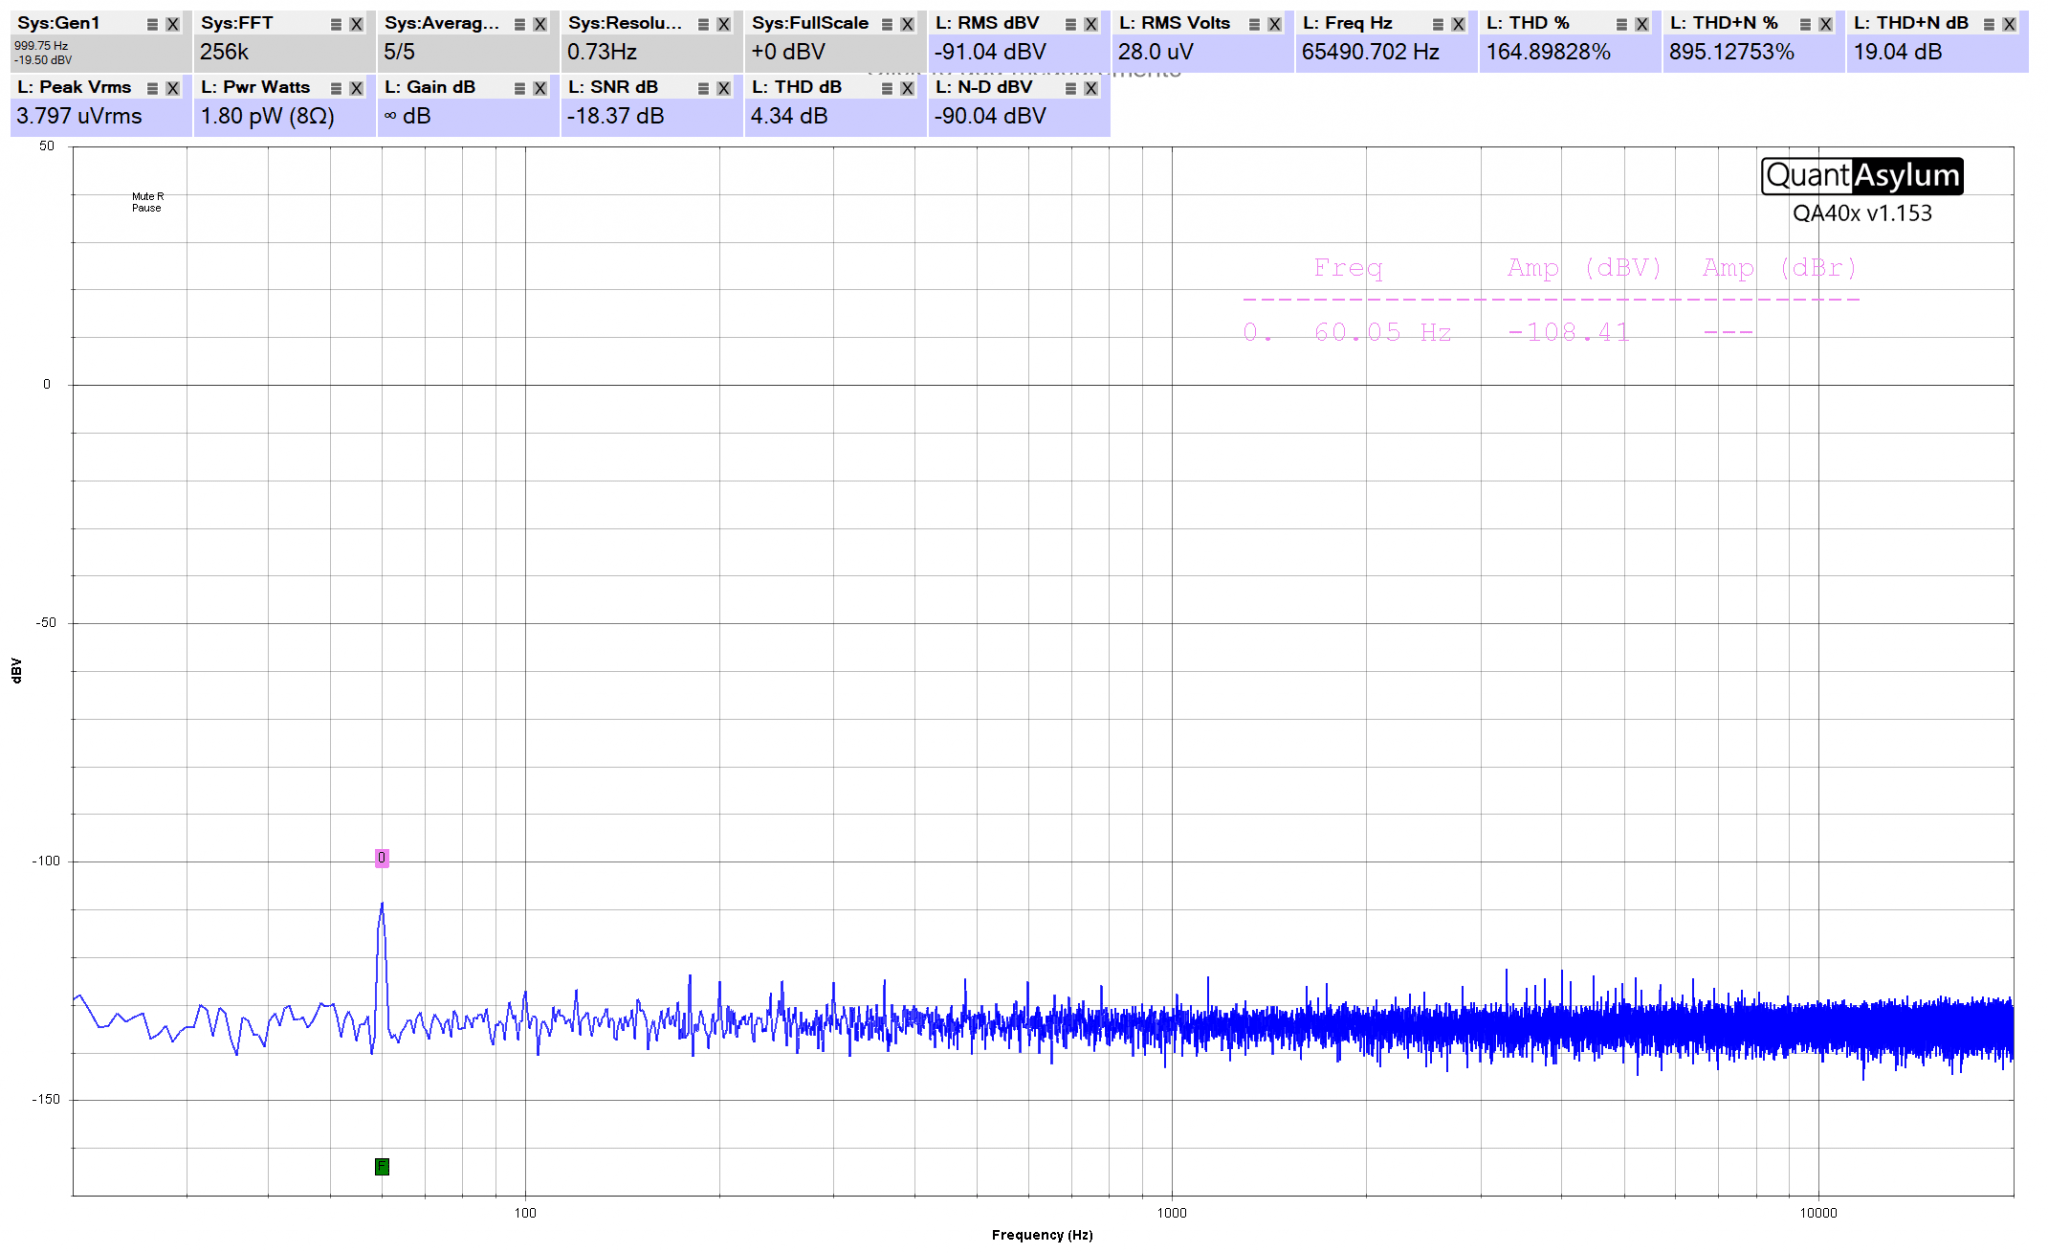
Task: Click the 28.0 uV reading
Action: (x=1155, y=52)
